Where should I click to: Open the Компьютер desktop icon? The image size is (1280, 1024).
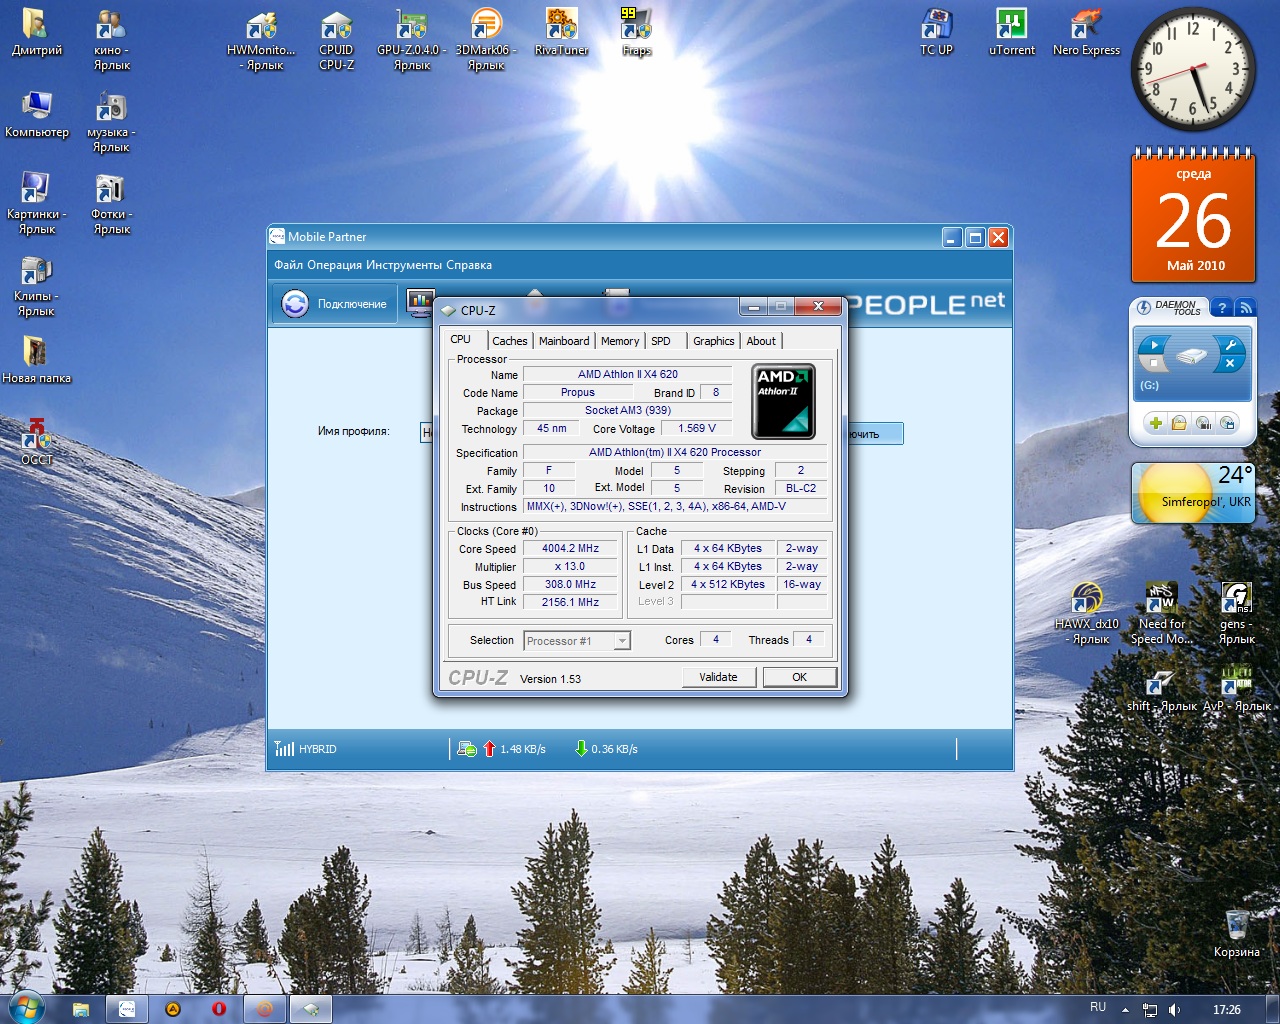click(36, 114)
